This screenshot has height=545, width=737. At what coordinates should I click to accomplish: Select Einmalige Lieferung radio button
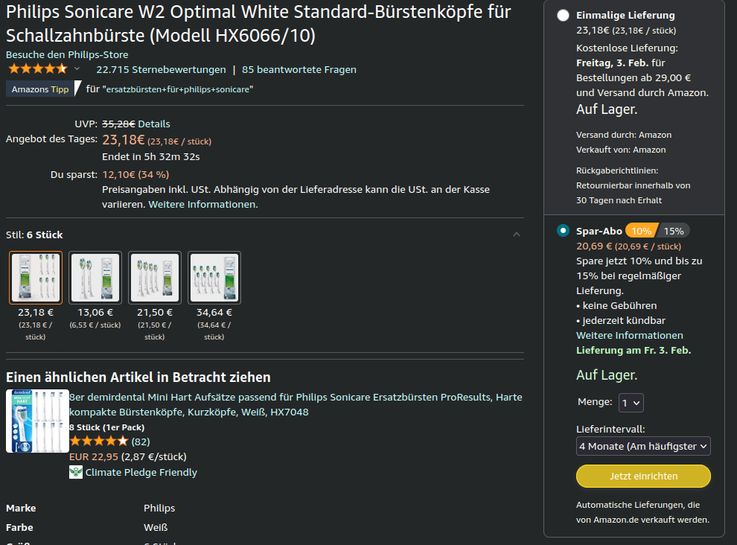(563, 16)
